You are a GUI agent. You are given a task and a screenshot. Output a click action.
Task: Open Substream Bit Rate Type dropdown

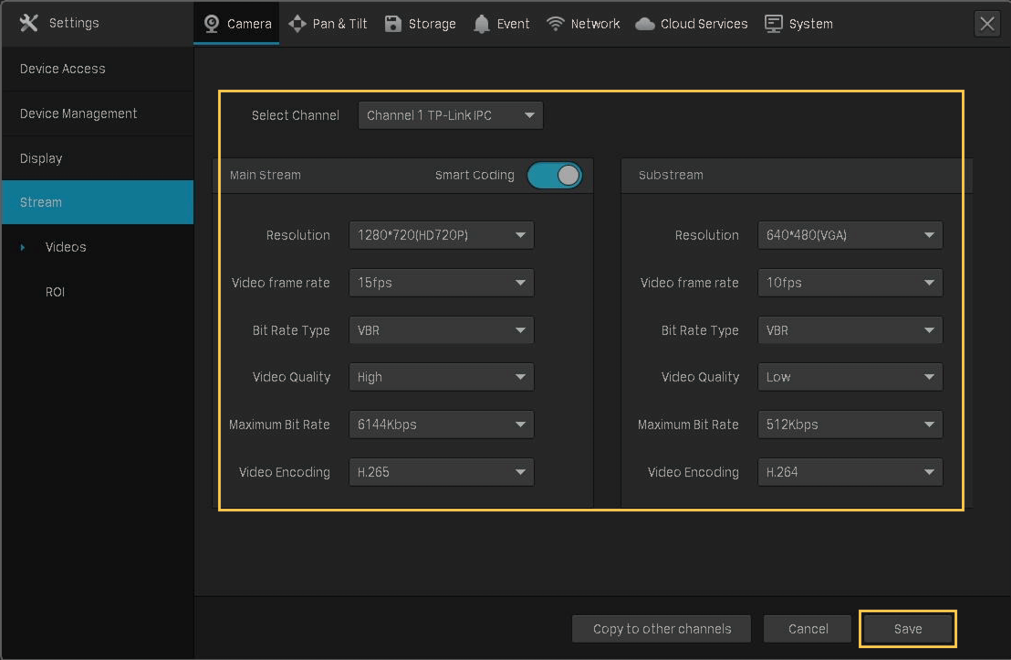click(x=850, y=330)
